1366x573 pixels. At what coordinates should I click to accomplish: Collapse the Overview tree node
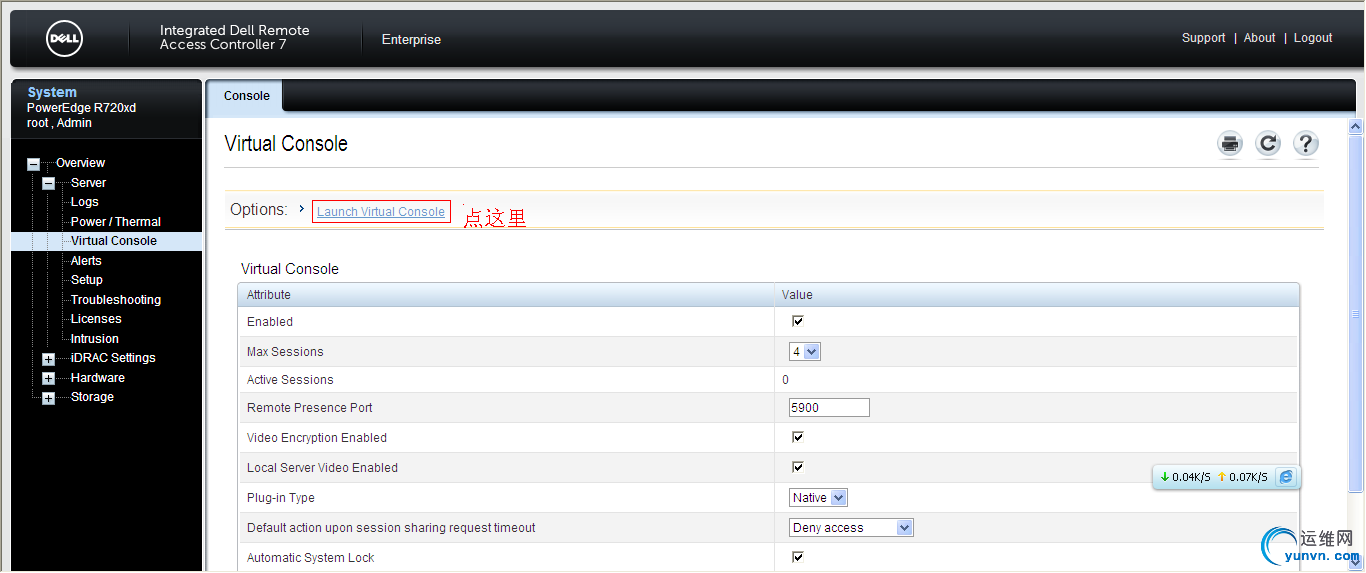(34, 164)
